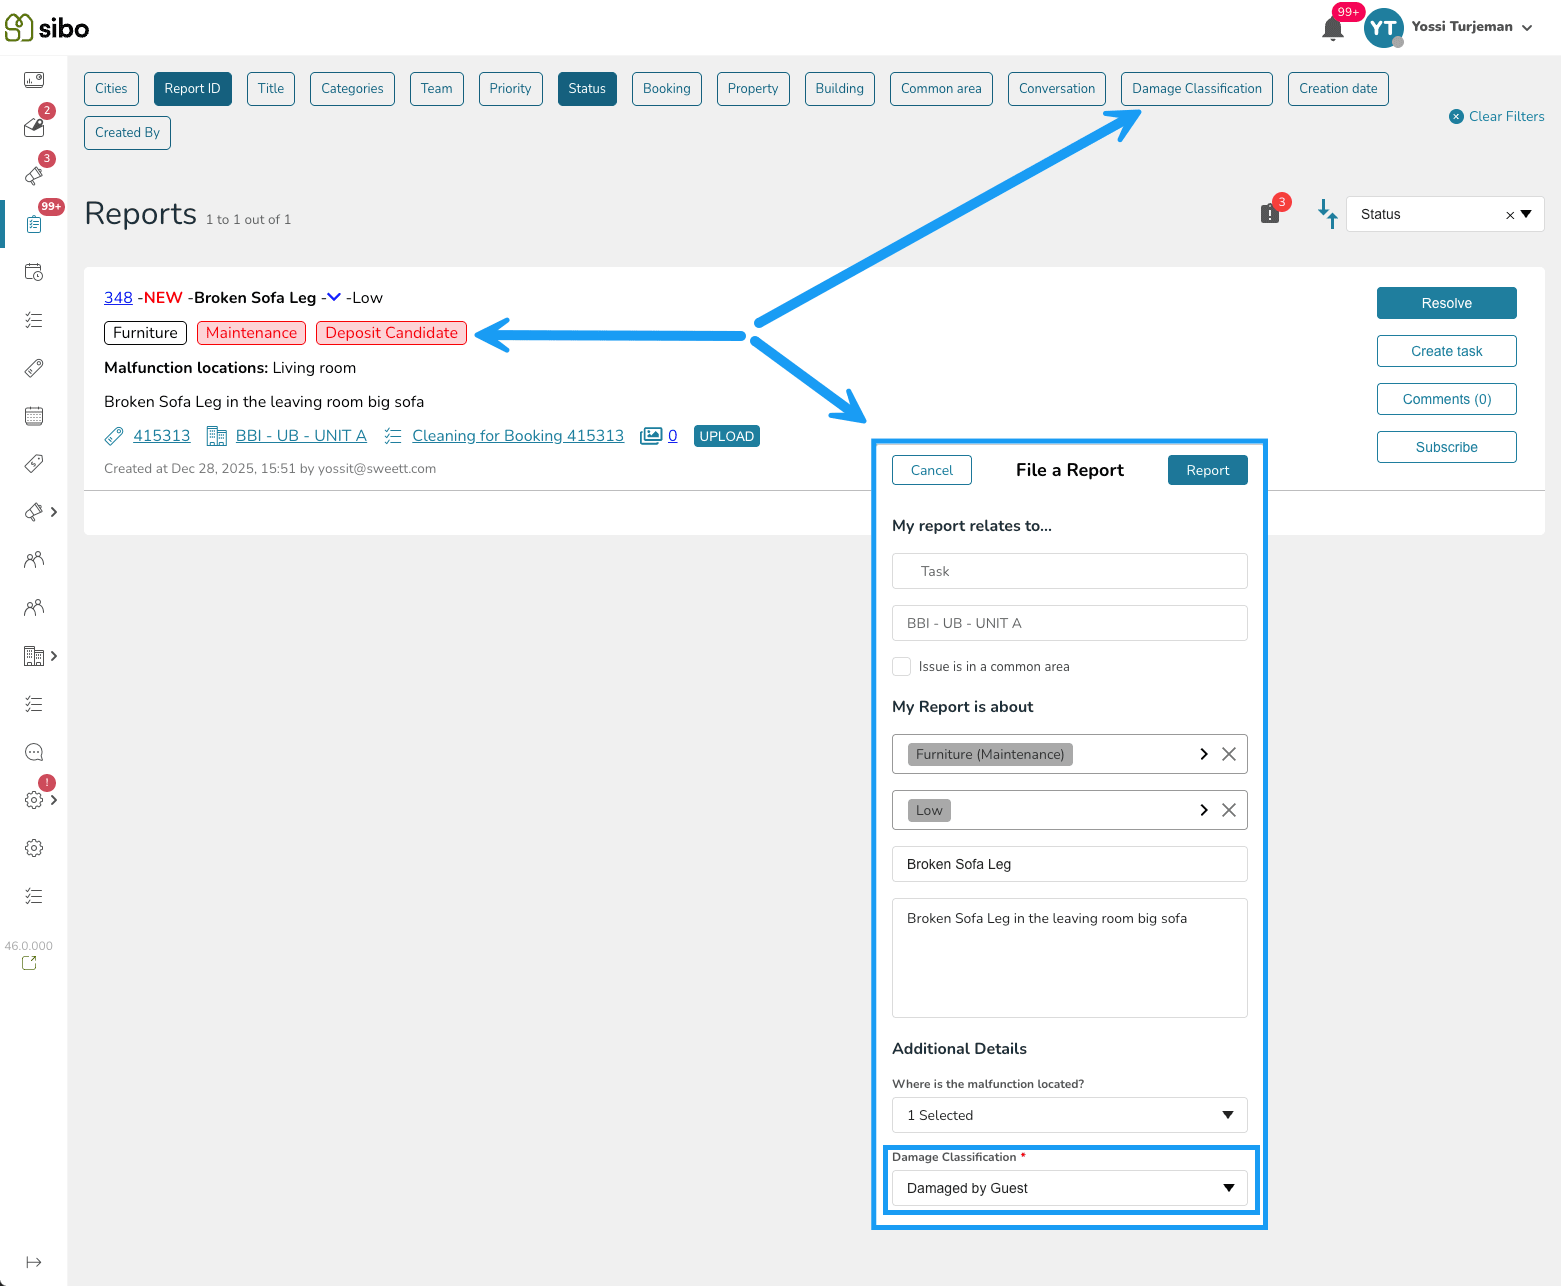
Task: Click the report description text area
Action: (1069, 958)
